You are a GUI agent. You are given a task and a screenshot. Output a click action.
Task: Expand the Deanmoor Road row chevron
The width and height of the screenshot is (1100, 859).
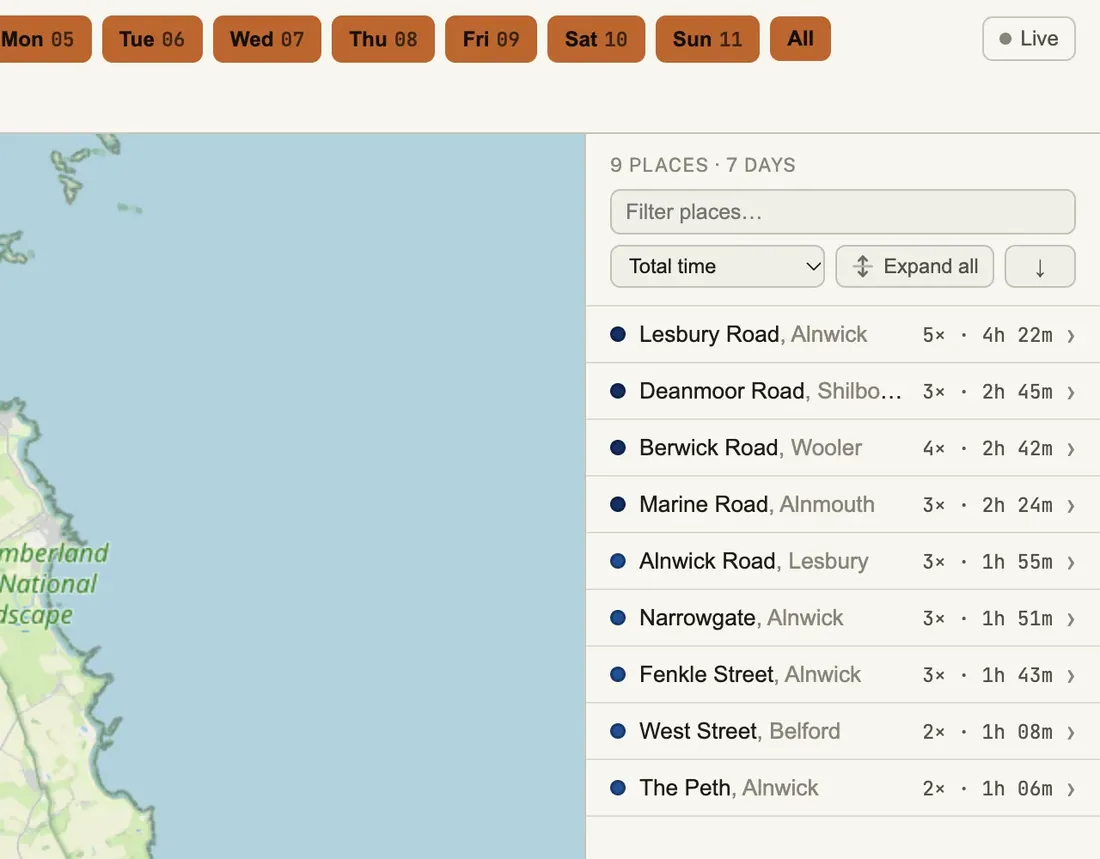tap(1071, 392)
